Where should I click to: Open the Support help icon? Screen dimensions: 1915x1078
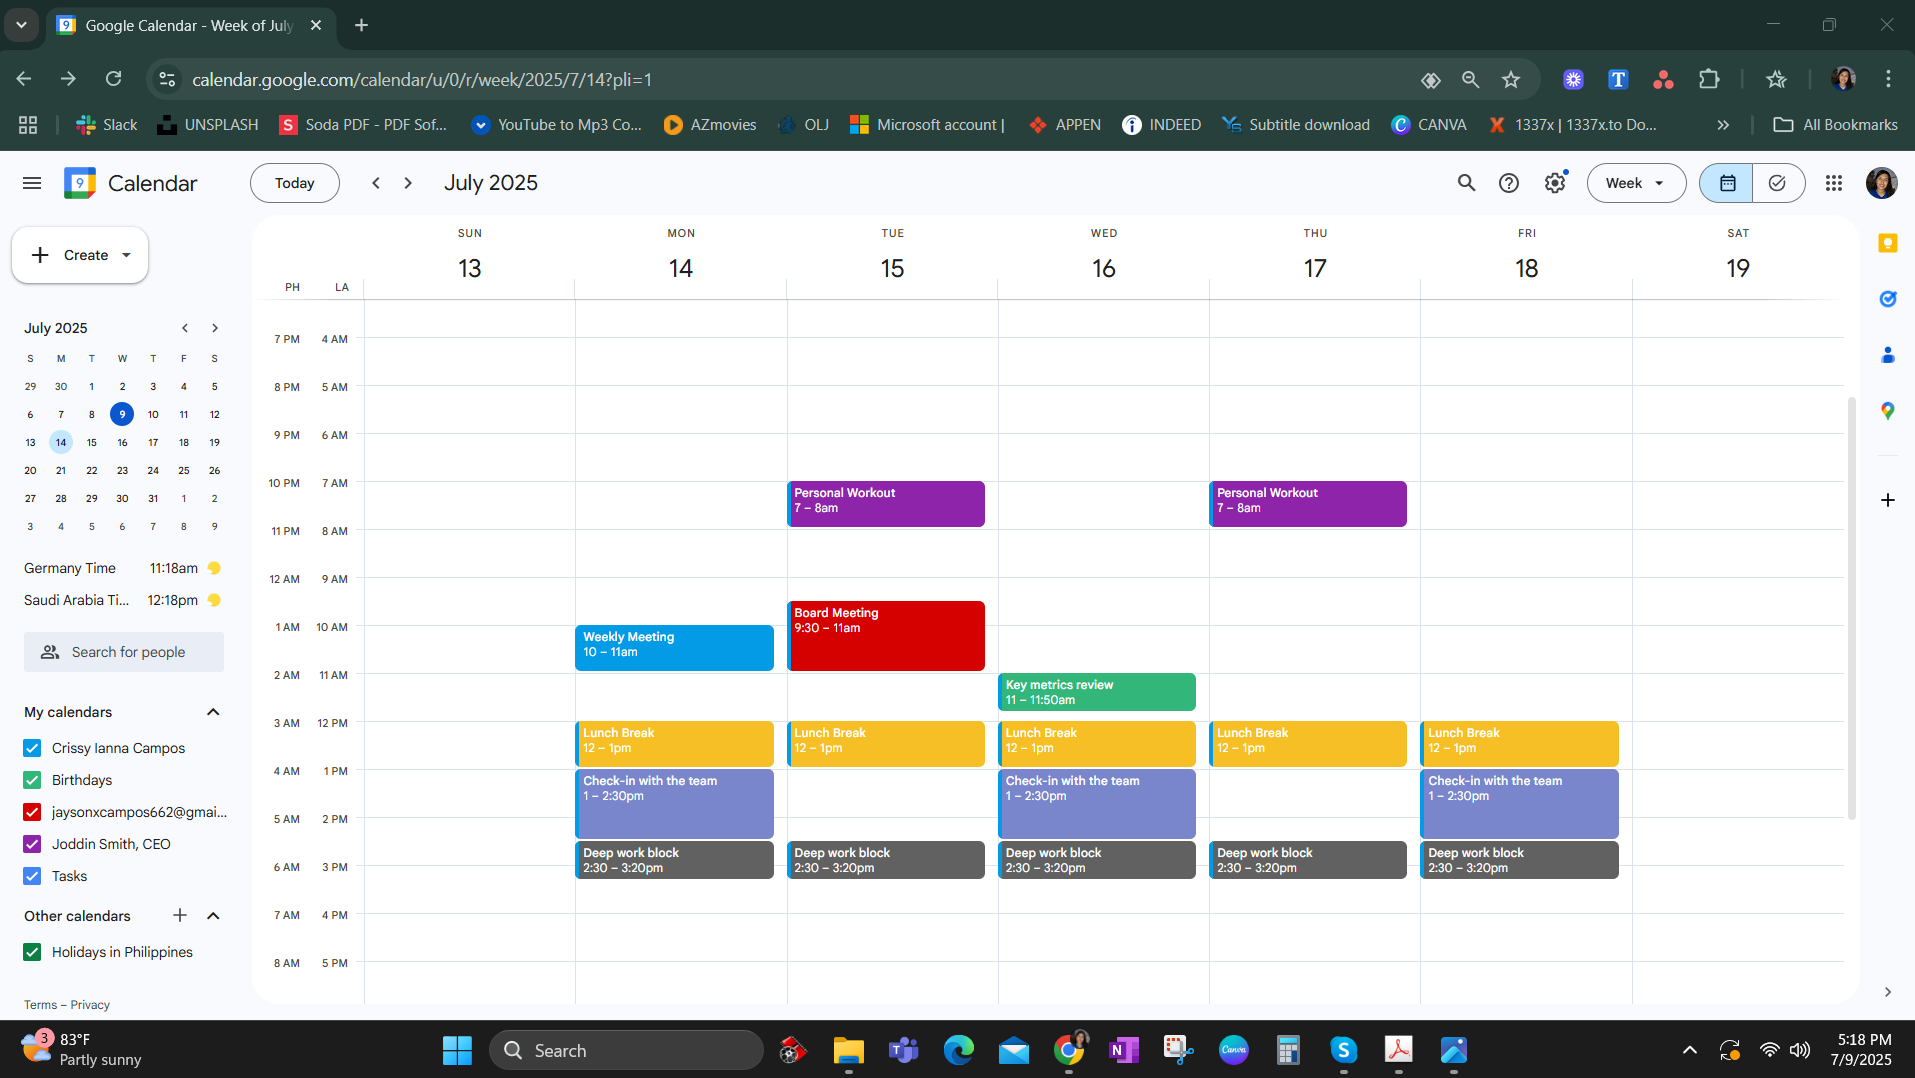coord(1509,183)
